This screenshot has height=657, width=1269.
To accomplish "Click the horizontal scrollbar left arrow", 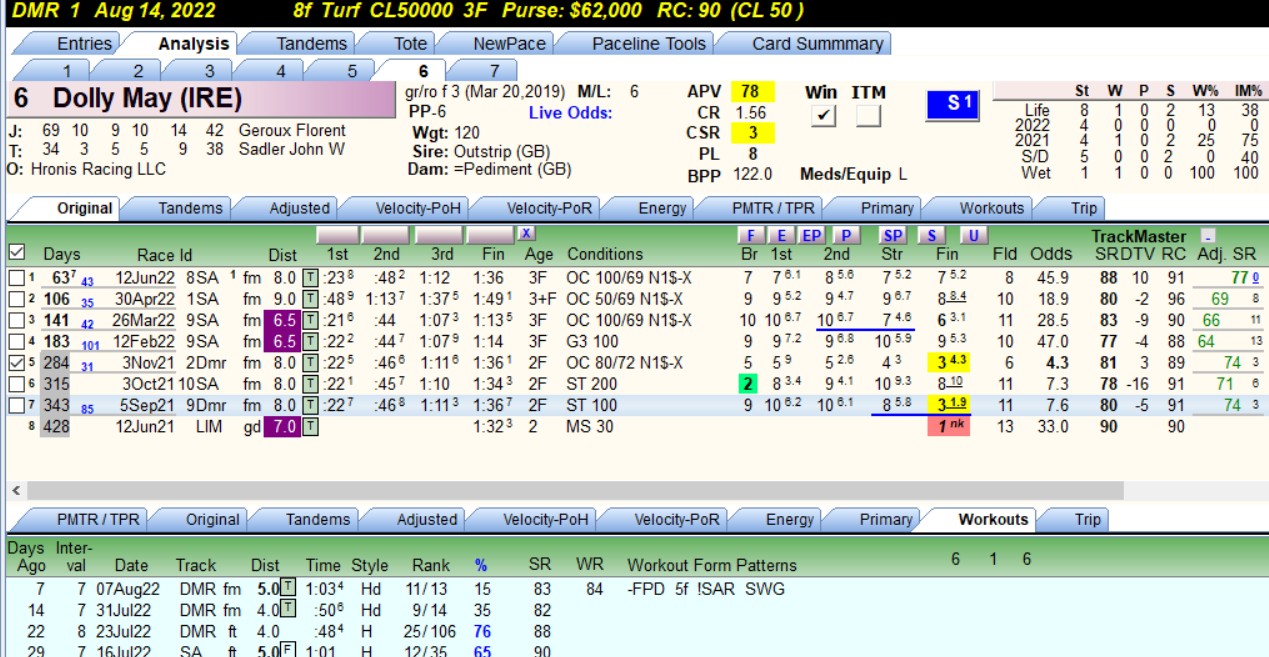I will pos(16,491).
